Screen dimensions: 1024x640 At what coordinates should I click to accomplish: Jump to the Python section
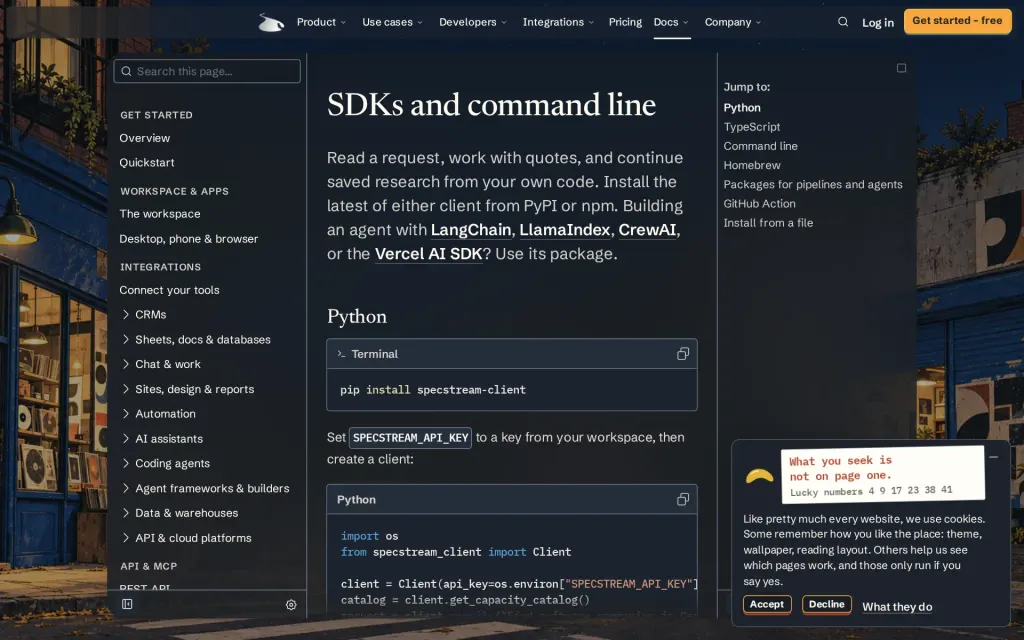pos(742,108)
